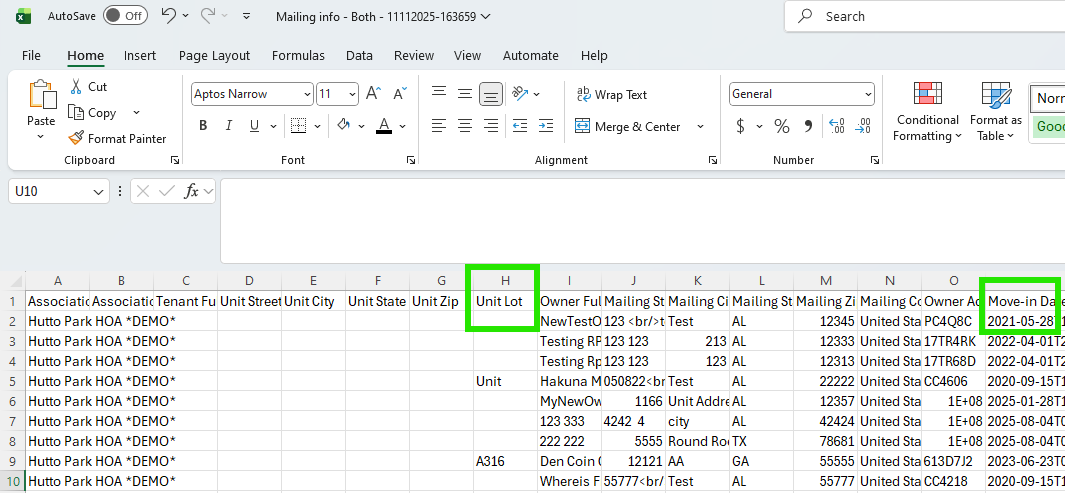The height and width of the screenshot is (493, 1065).
Task: Click the Paste button
Action: [41, 110]
